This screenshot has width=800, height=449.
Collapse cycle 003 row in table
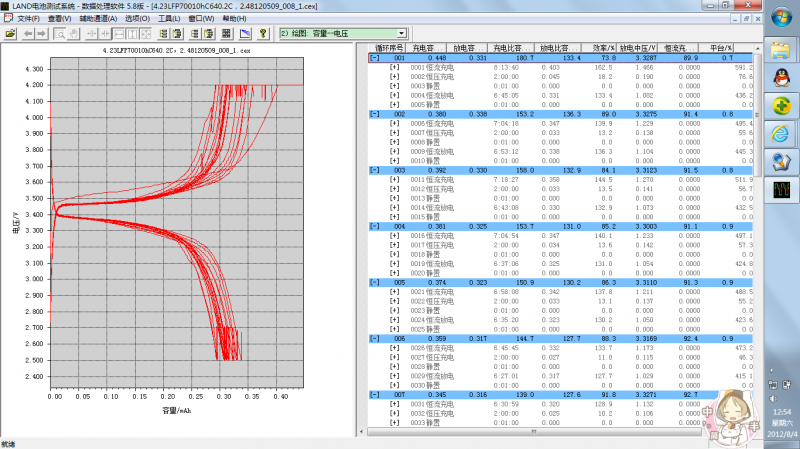pyautogui.click(x=375, y=170)
